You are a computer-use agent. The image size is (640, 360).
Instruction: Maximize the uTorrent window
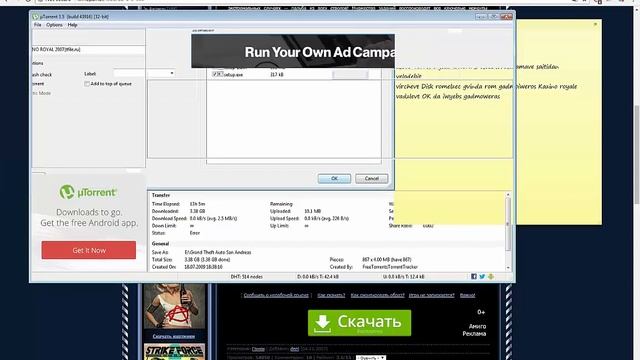pyautogui.click(x=493, y=17)
